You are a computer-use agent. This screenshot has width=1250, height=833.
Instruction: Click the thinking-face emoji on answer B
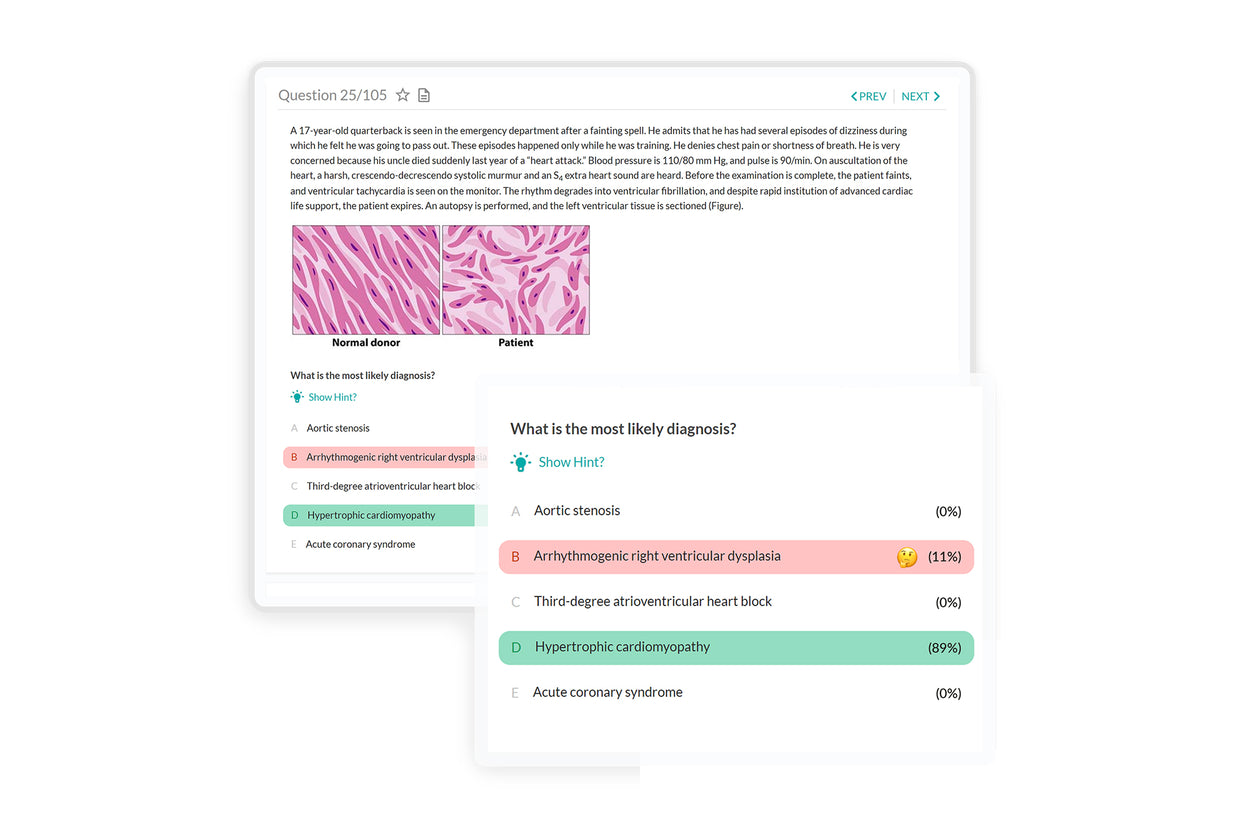(907, 557)
